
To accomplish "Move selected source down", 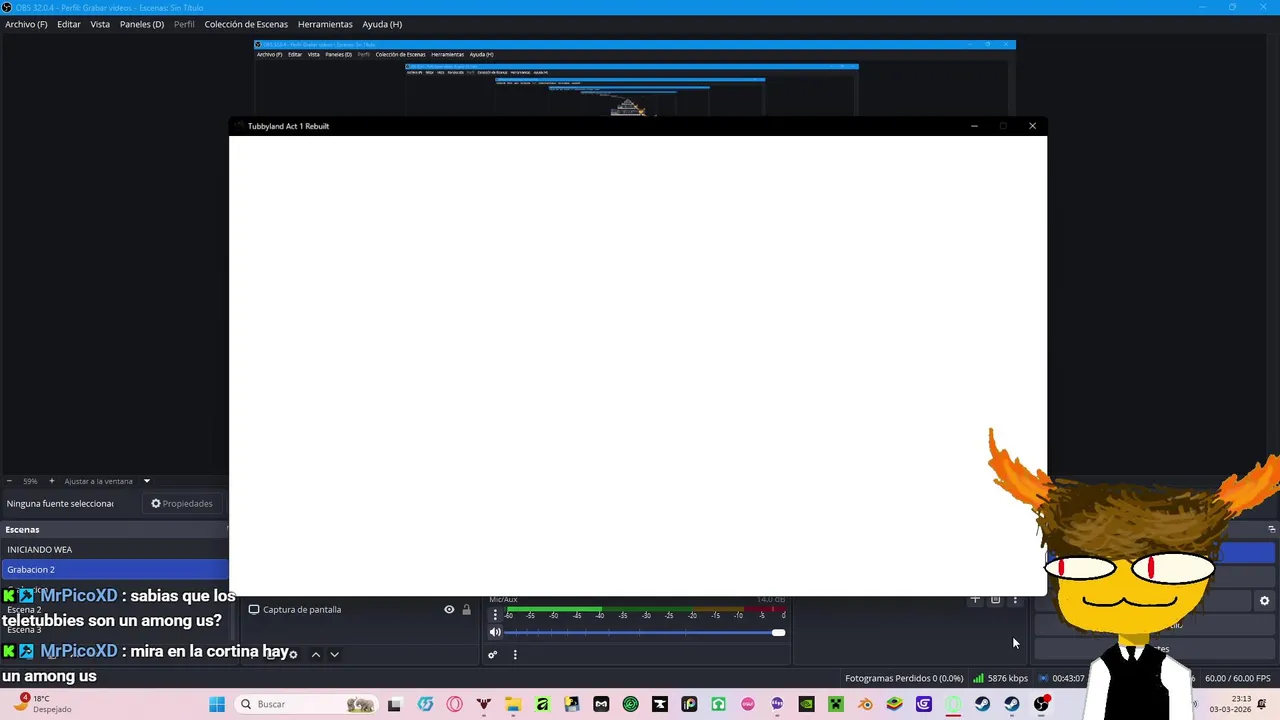I will (334, 654).
